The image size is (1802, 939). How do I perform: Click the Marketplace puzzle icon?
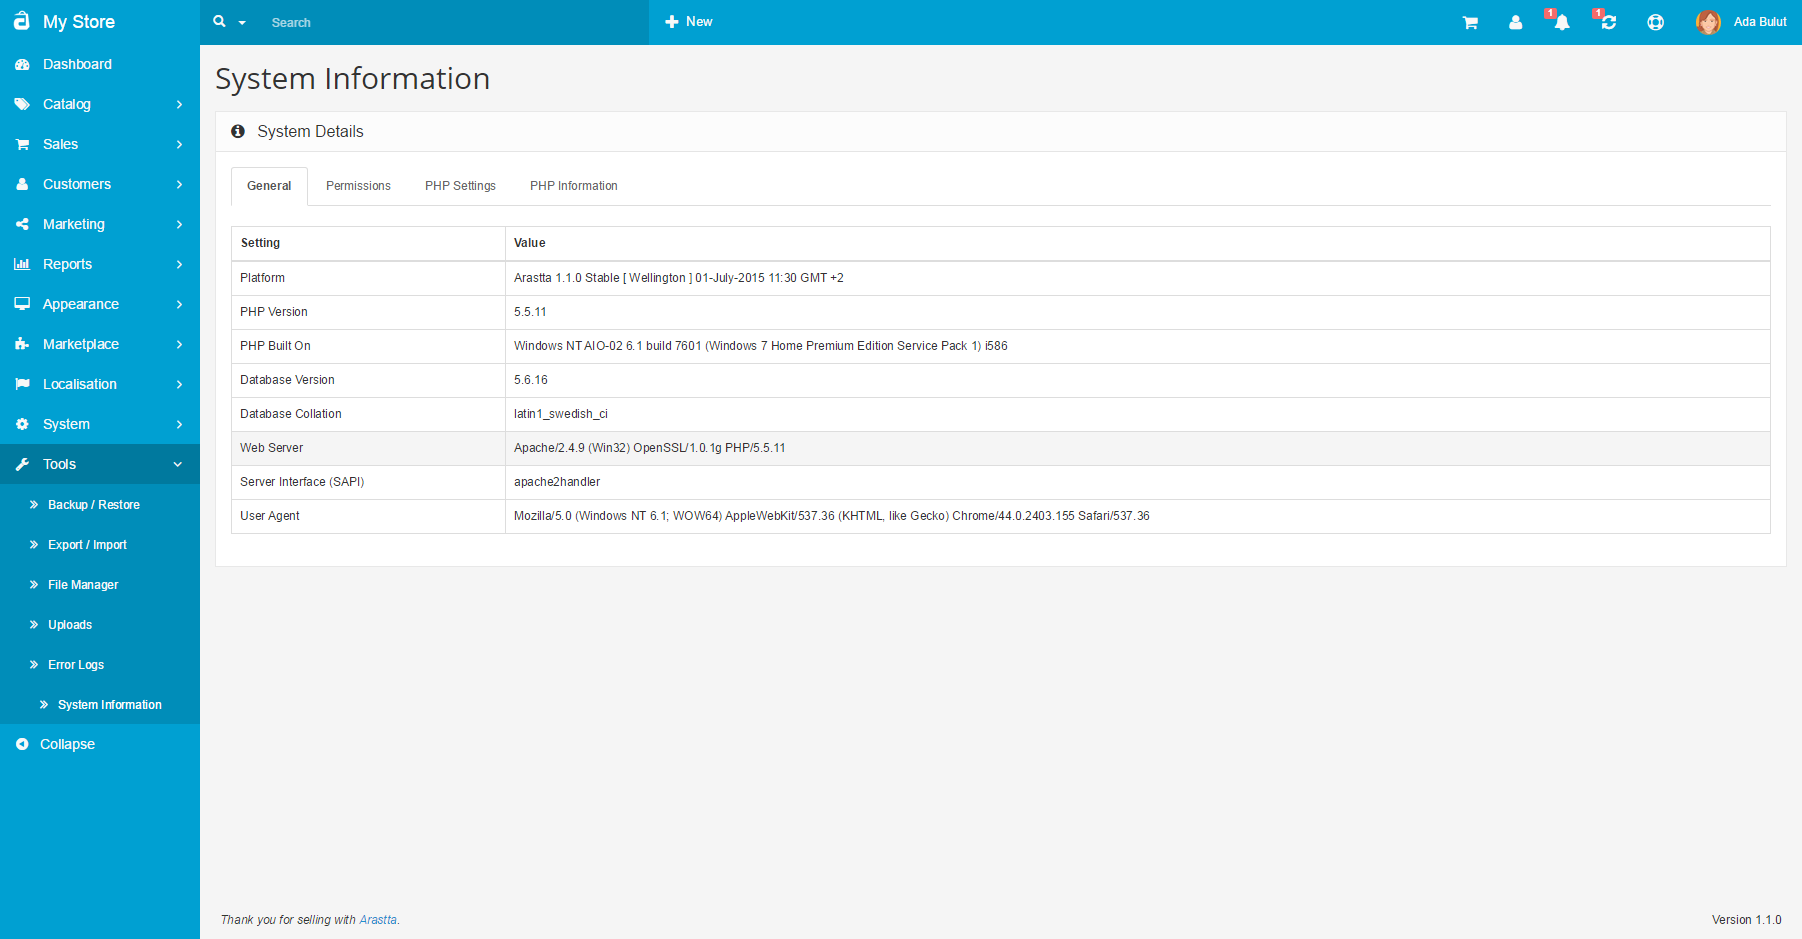pos(22,344)
